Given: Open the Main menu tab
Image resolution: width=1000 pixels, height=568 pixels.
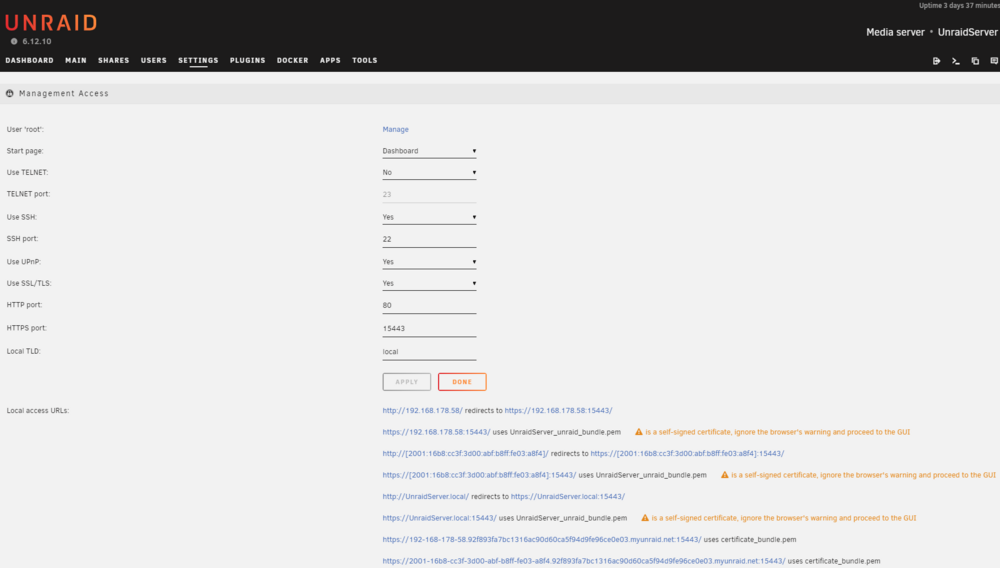Looking at the screenshot, I should (x=76, y=61).
